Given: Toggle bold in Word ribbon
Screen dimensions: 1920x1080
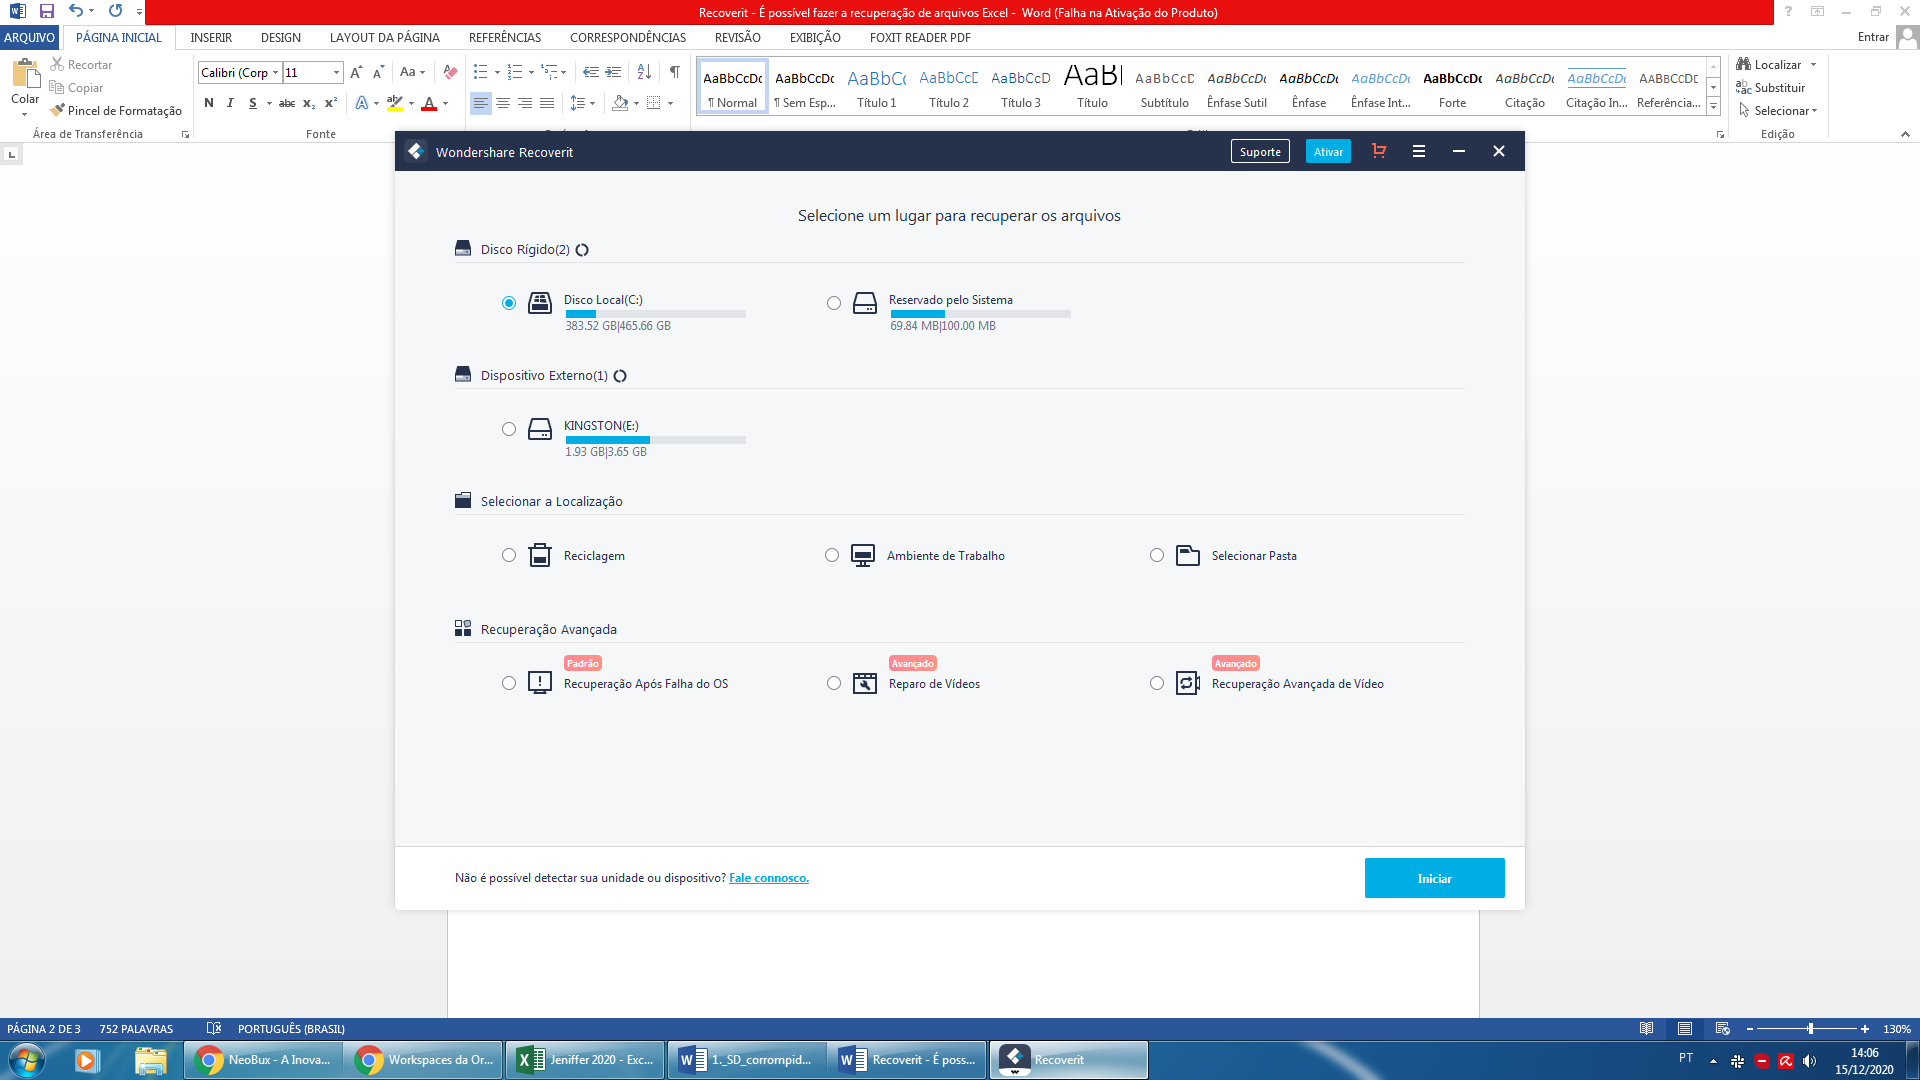Looking at the screenshot, I should coord(209,103).
